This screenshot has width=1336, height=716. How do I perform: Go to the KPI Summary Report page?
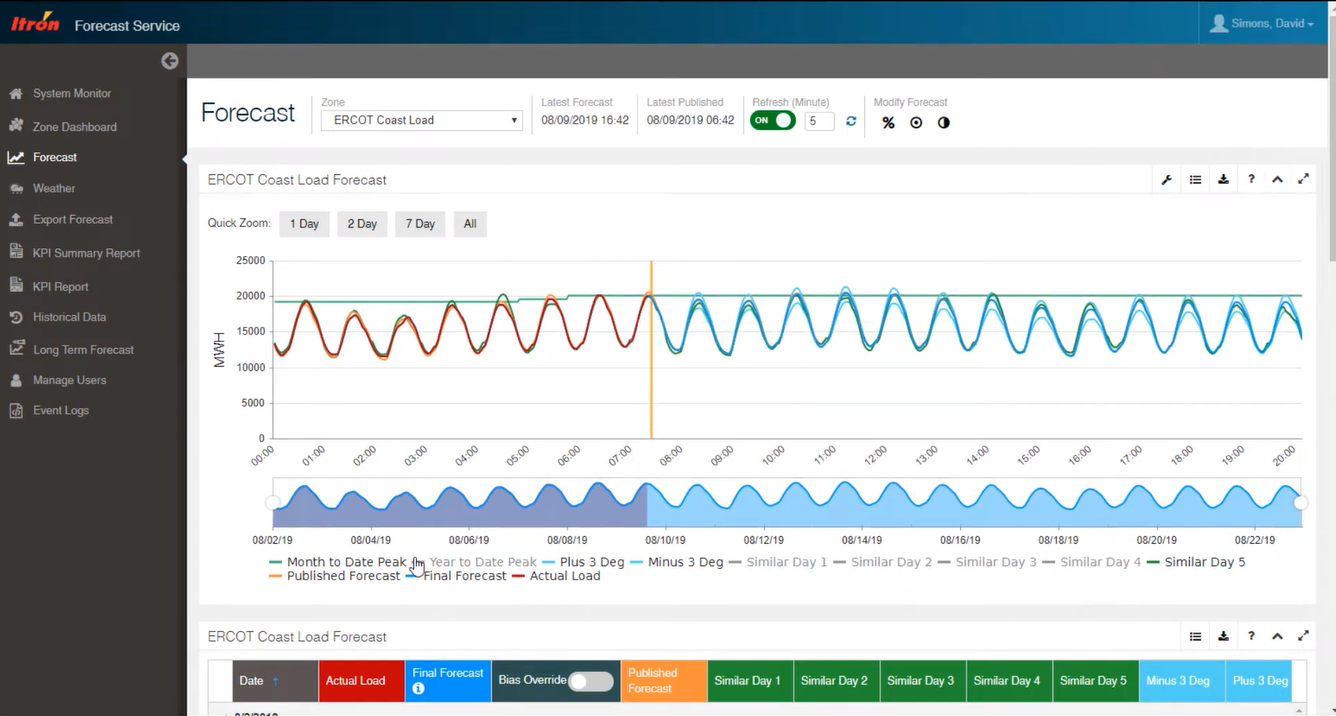tap(86, 253)
